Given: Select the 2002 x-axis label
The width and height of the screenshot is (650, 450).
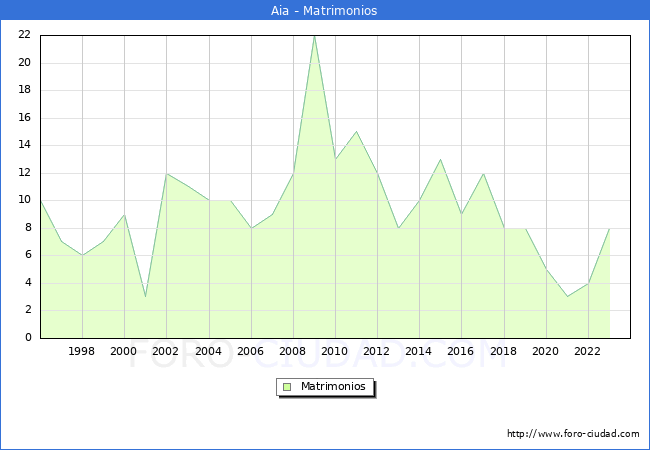Looking at the screenshot, I should click(166, 351).
